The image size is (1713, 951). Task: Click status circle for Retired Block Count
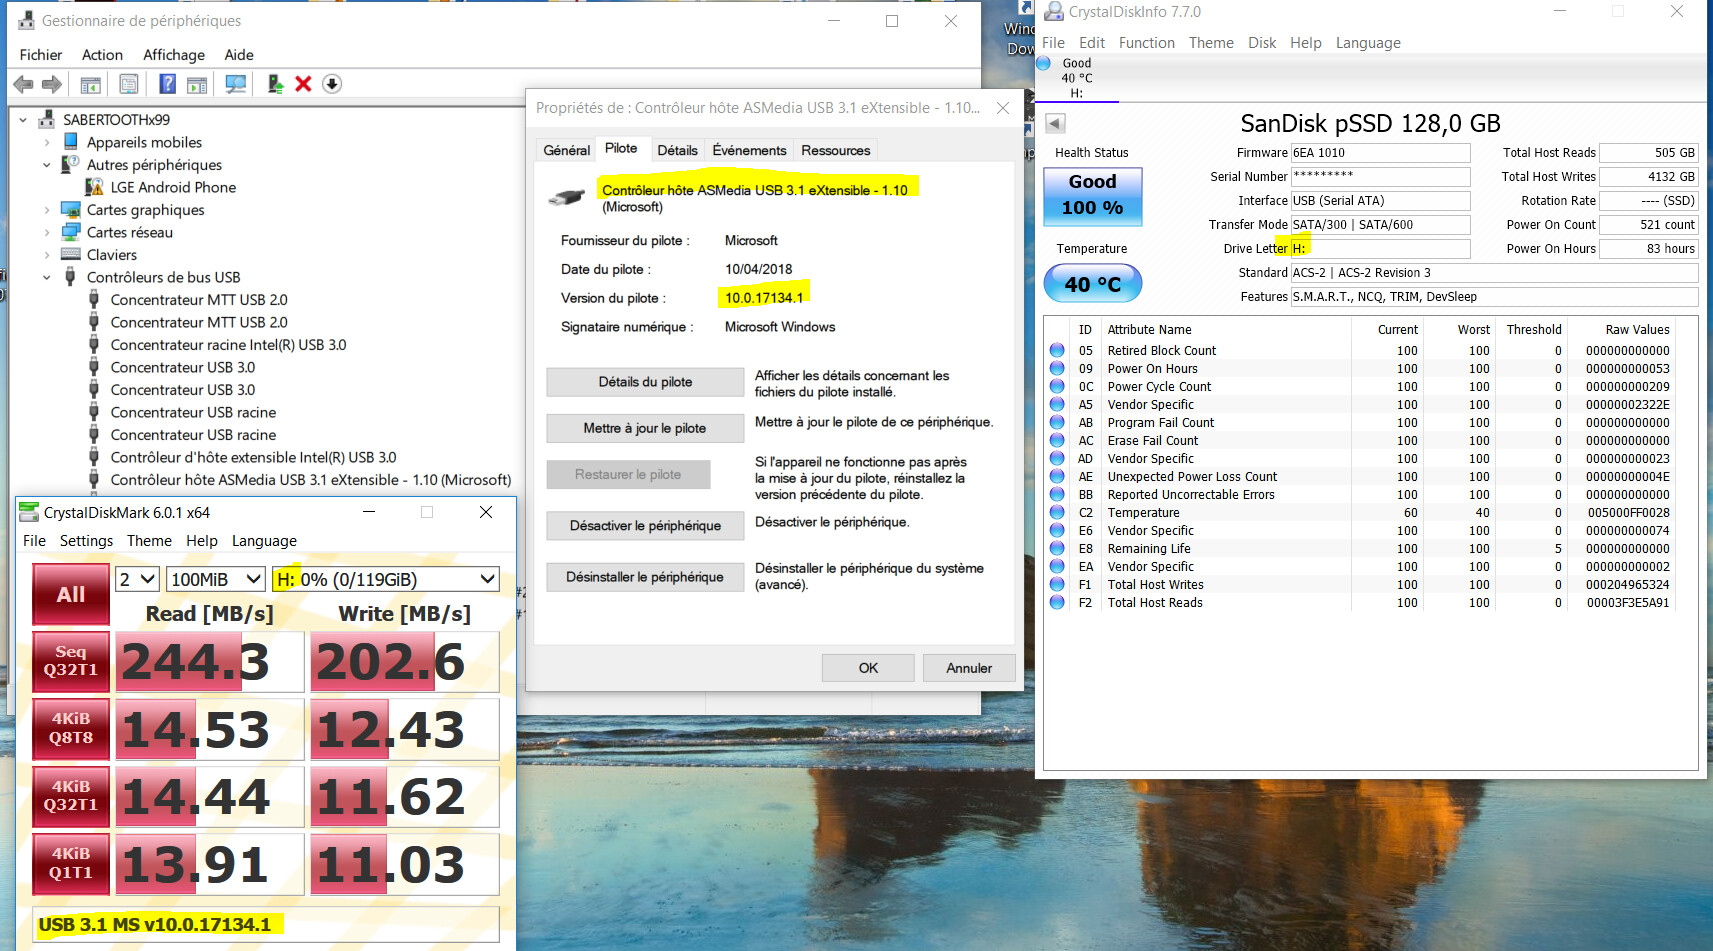(1057, 351)
